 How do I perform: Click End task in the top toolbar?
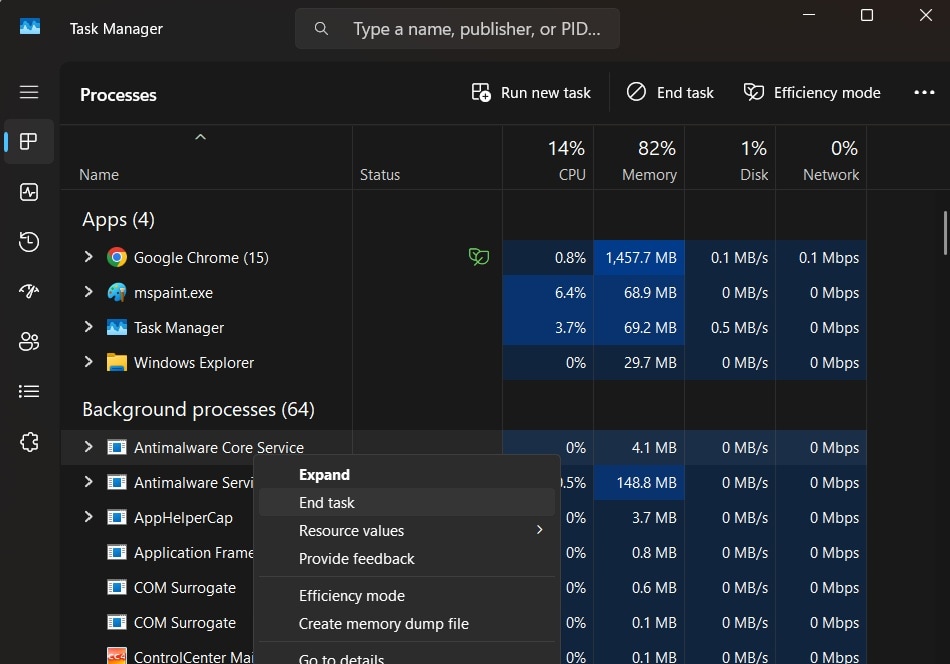click(670, 93)
